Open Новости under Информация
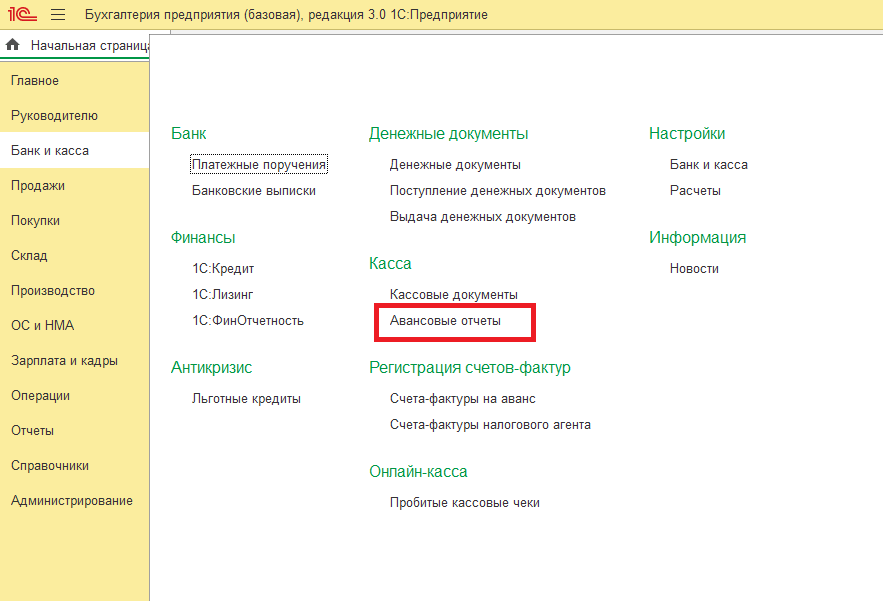 point(694,269)
